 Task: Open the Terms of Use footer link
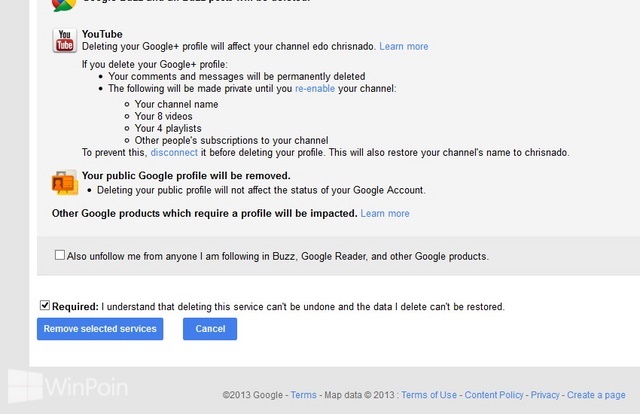[429, 395]
